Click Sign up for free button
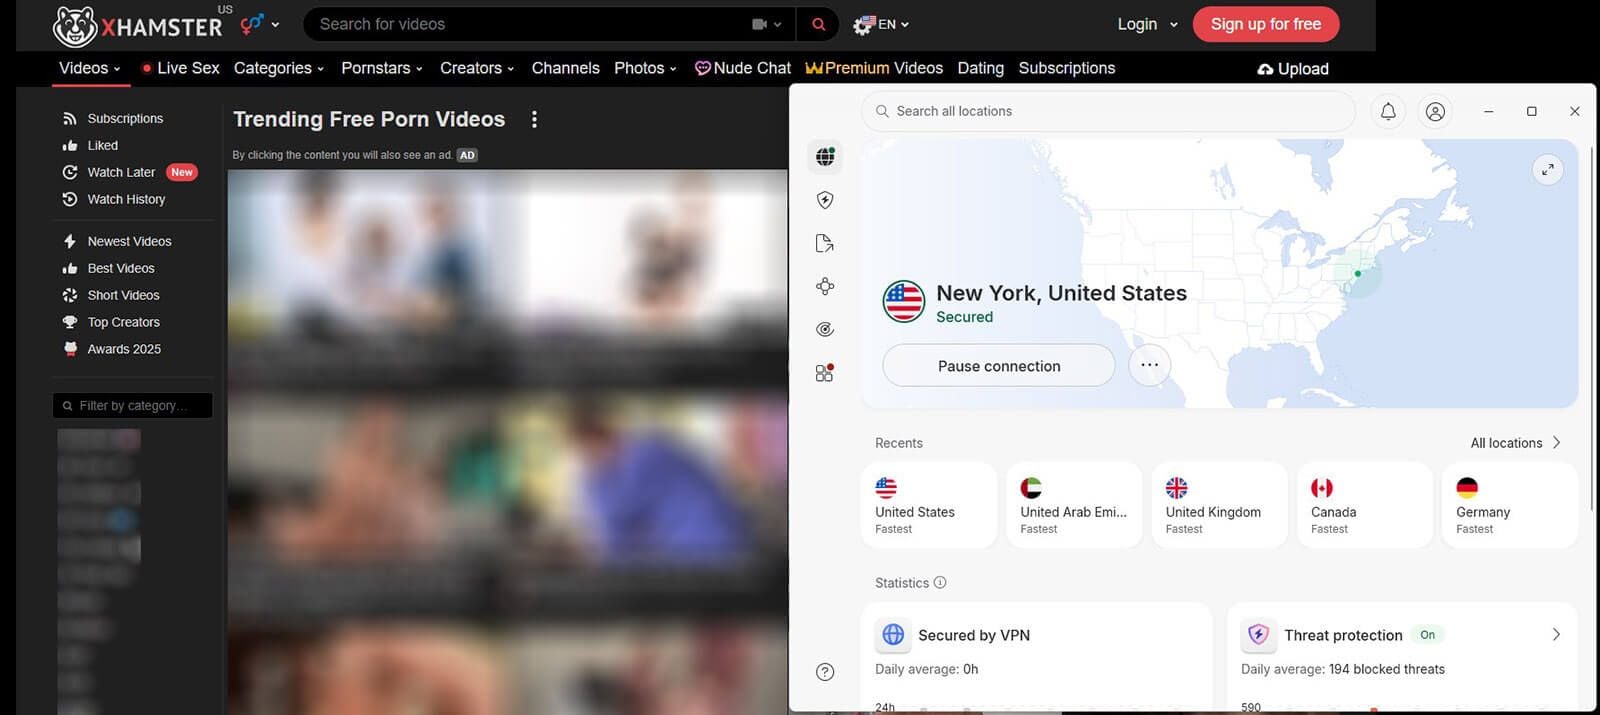This screenshot has width=1600, height=715. (x=1266, y=24)
